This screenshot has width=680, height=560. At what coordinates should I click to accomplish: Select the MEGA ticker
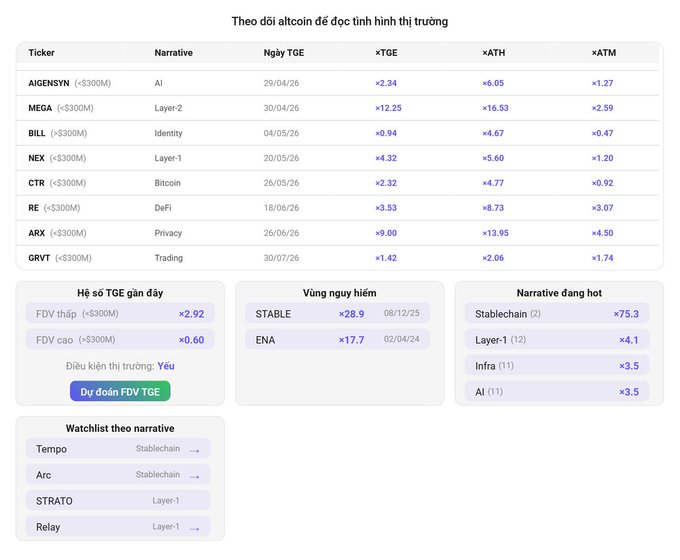tap(40, 108)
